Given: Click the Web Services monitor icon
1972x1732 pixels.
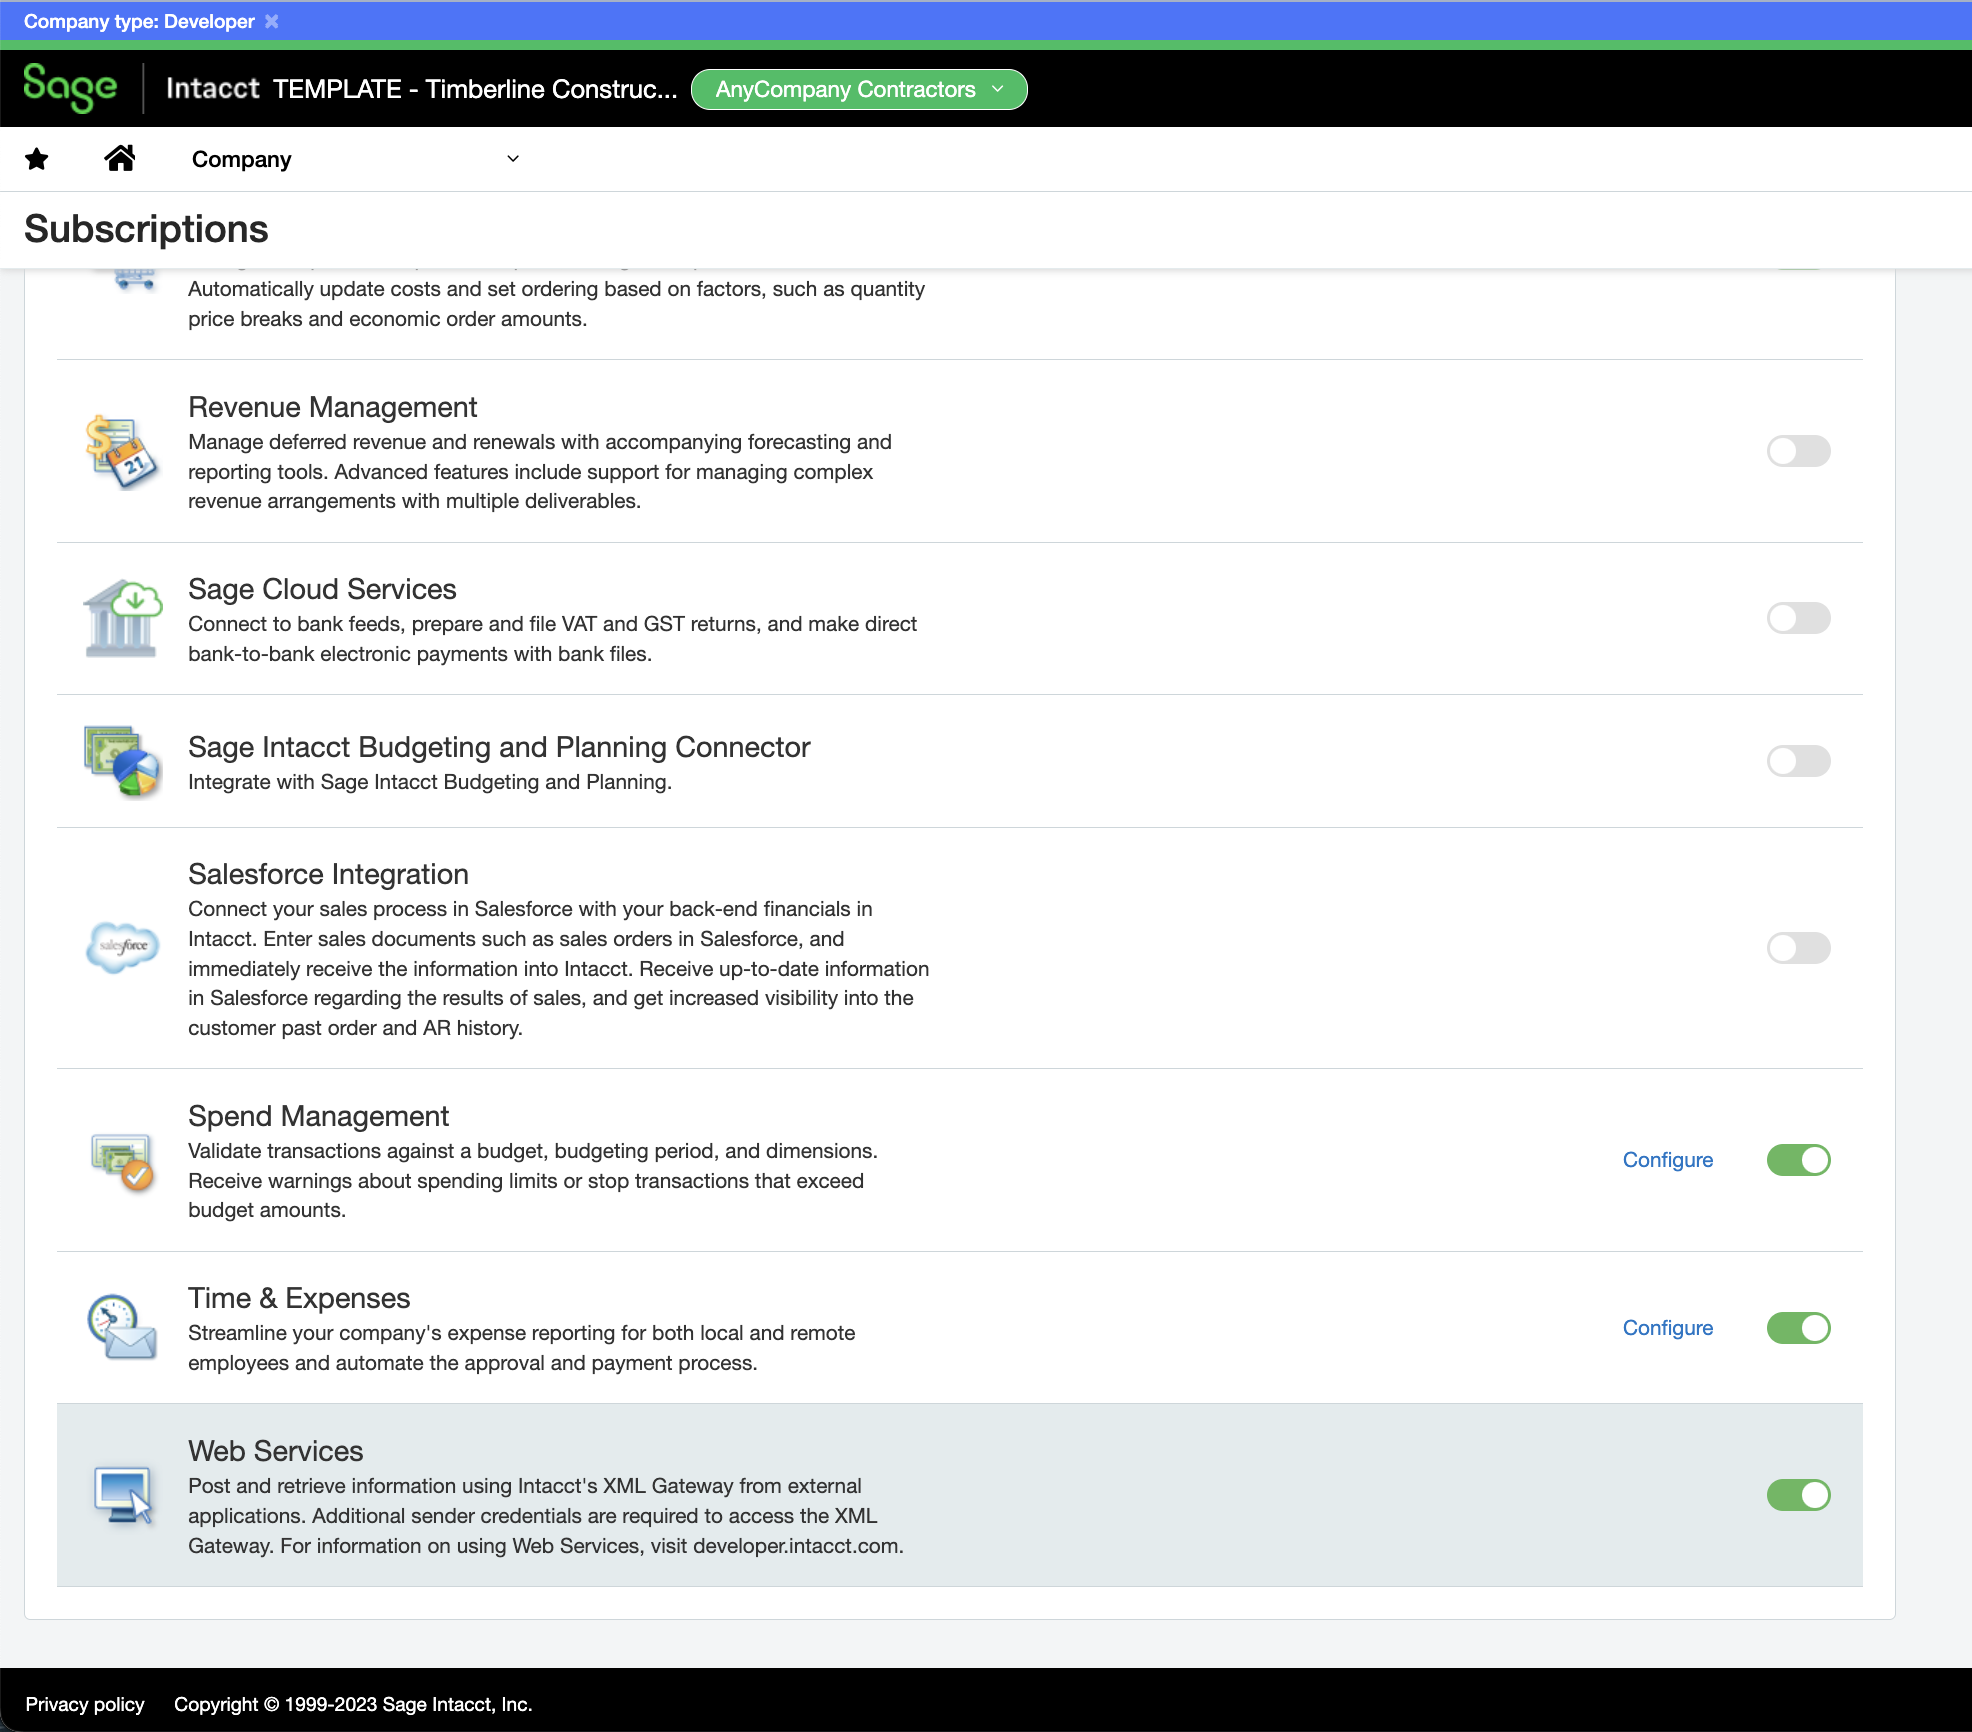Looking at the screenshot, I should point(123,1495).
